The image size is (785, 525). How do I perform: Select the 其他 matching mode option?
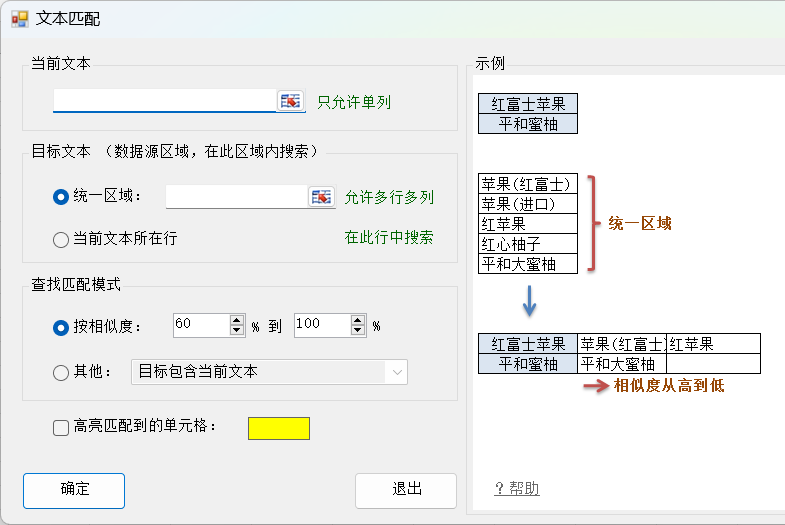(x=60, y=372)
